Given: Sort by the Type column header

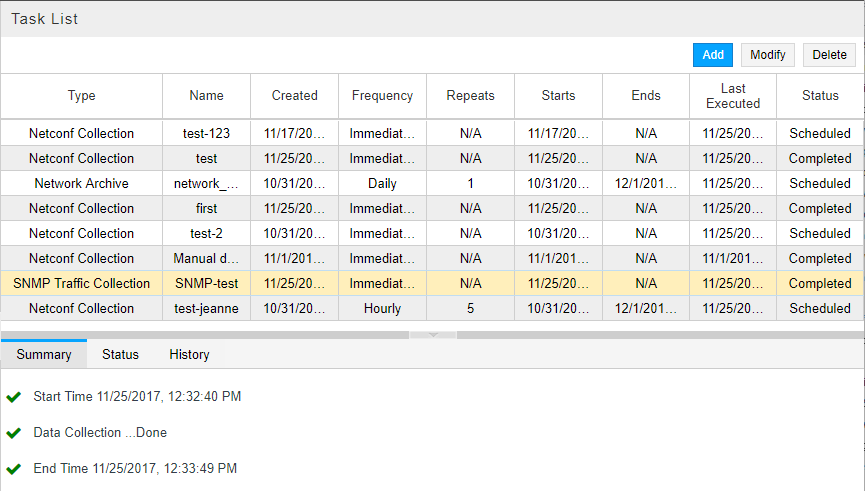Looking at the screenshot, I should (x=82, y=96).
